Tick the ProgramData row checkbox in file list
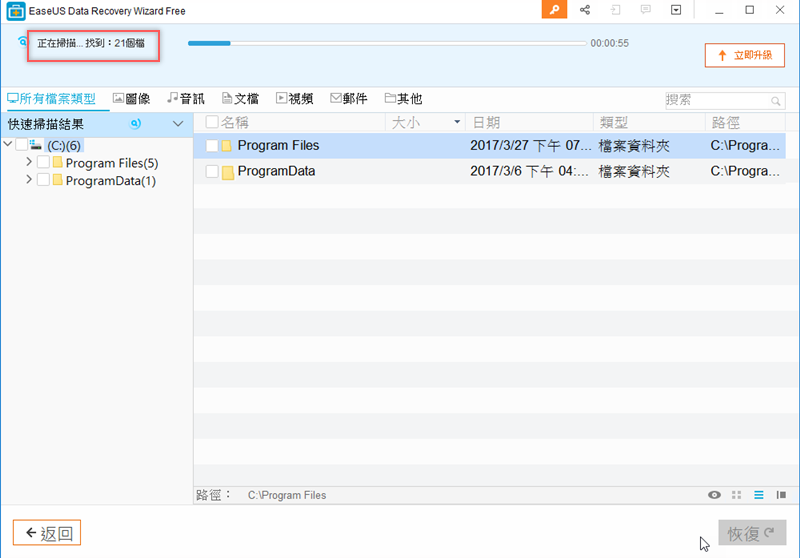The height and width of the screenshot is (558, 800). 212,172
